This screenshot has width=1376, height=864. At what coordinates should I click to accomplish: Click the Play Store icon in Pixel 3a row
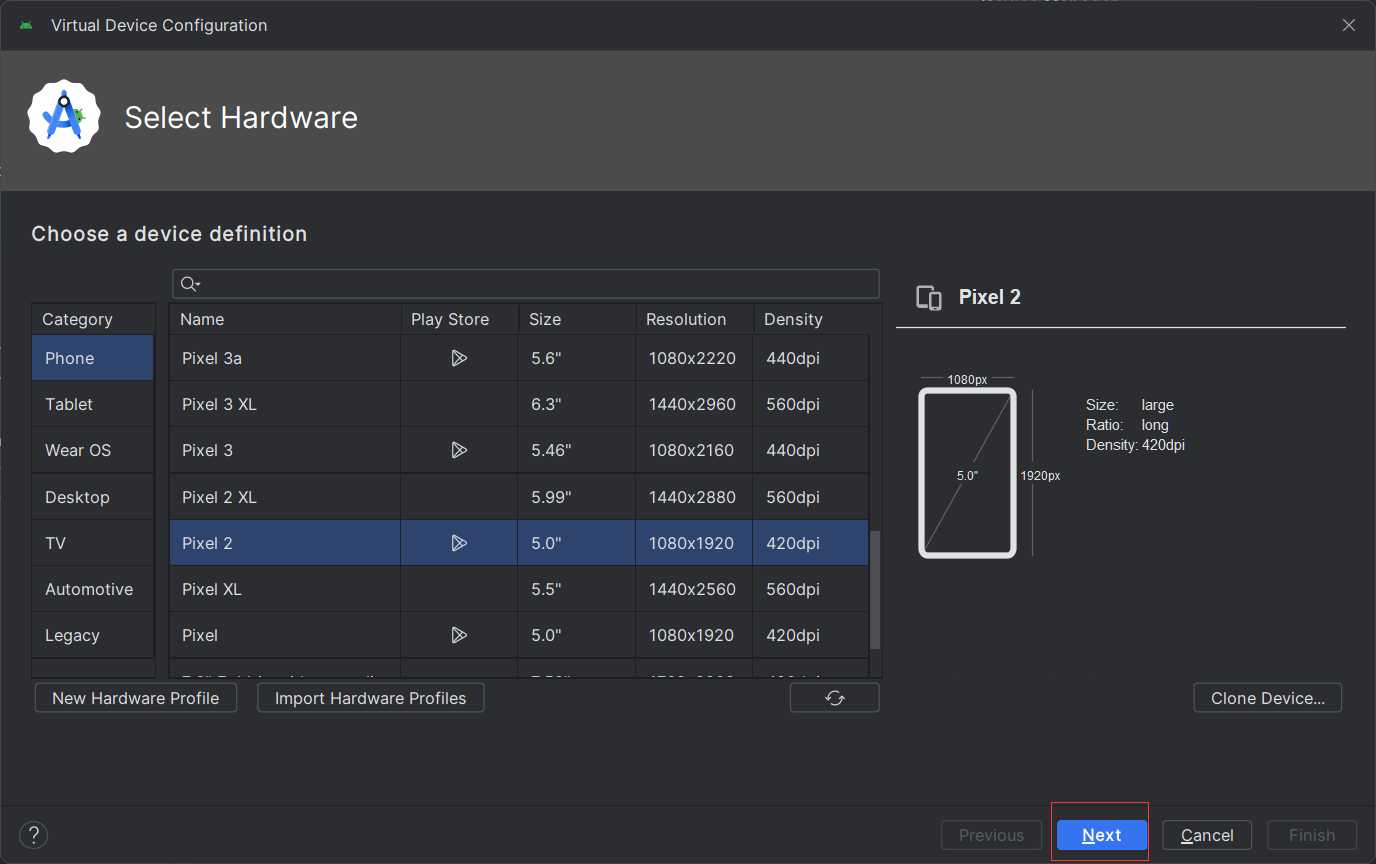459,358
